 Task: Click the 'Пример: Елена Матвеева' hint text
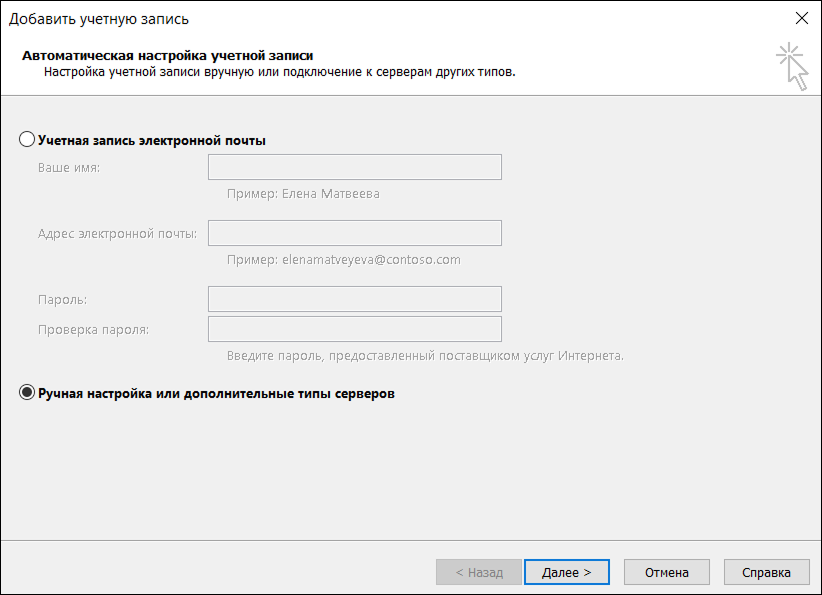[x=303, y=194]
